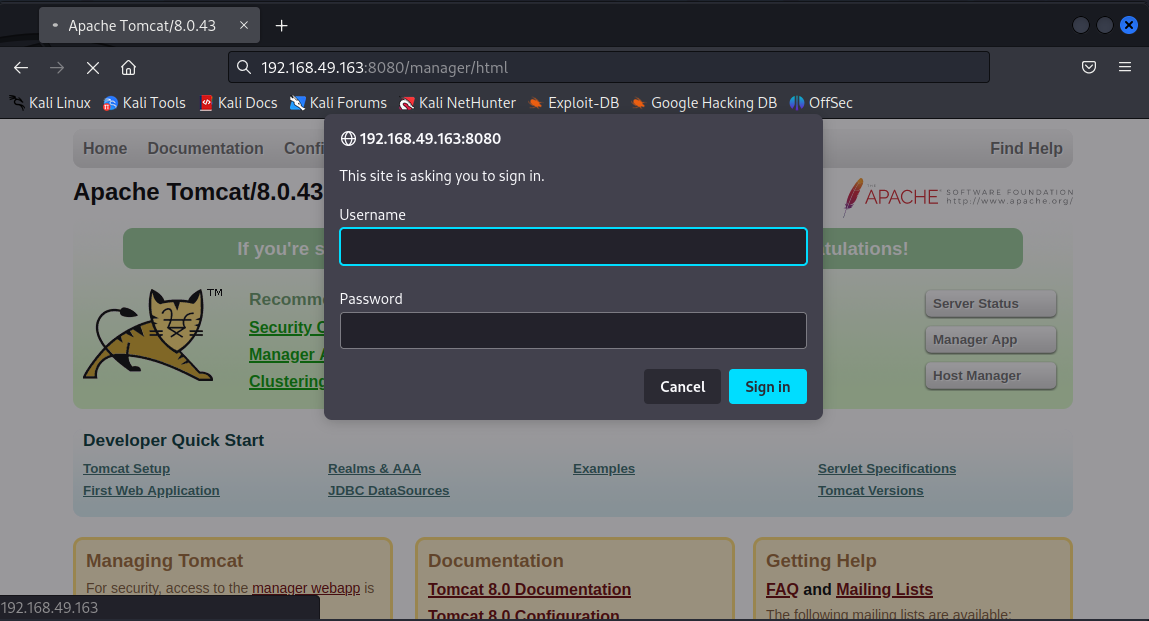Open the Kali Forums bookmark
This screenshot has width=1149, height=621.
point(338,103)
